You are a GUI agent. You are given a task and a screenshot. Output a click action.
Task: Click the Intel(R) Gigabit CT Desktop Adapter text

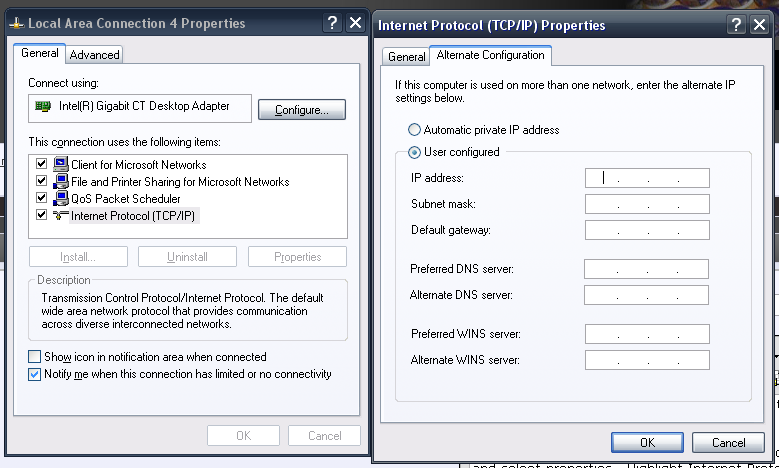pos(144,106)
